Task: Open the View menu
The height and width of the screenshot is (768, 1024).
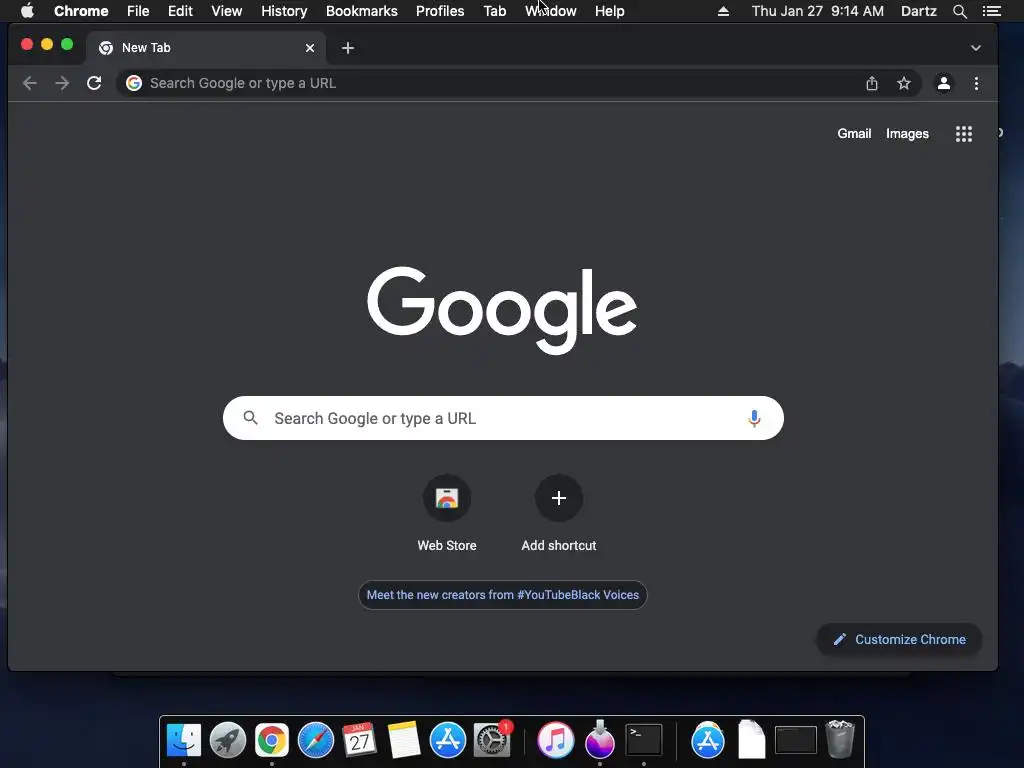Action: (227, 11)
